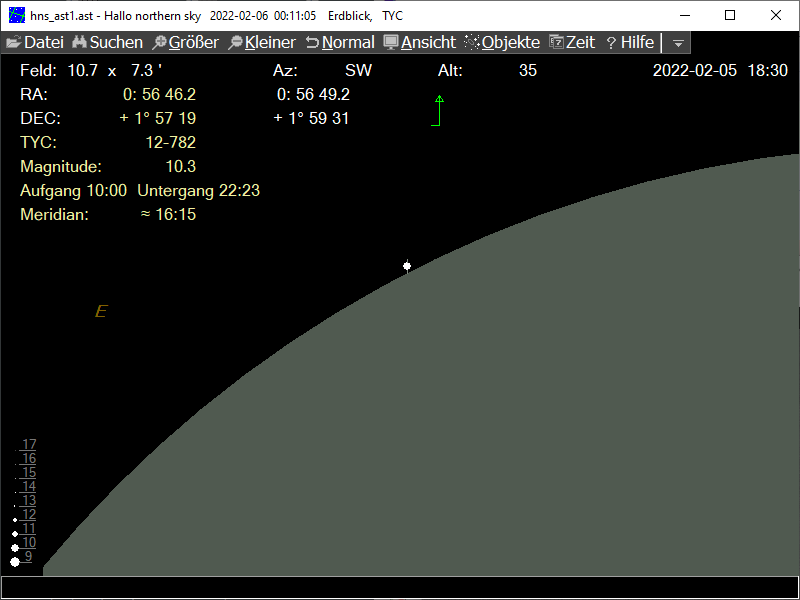Click the application icon in the title bar
800x600 pixels.
tap(17, 16)
